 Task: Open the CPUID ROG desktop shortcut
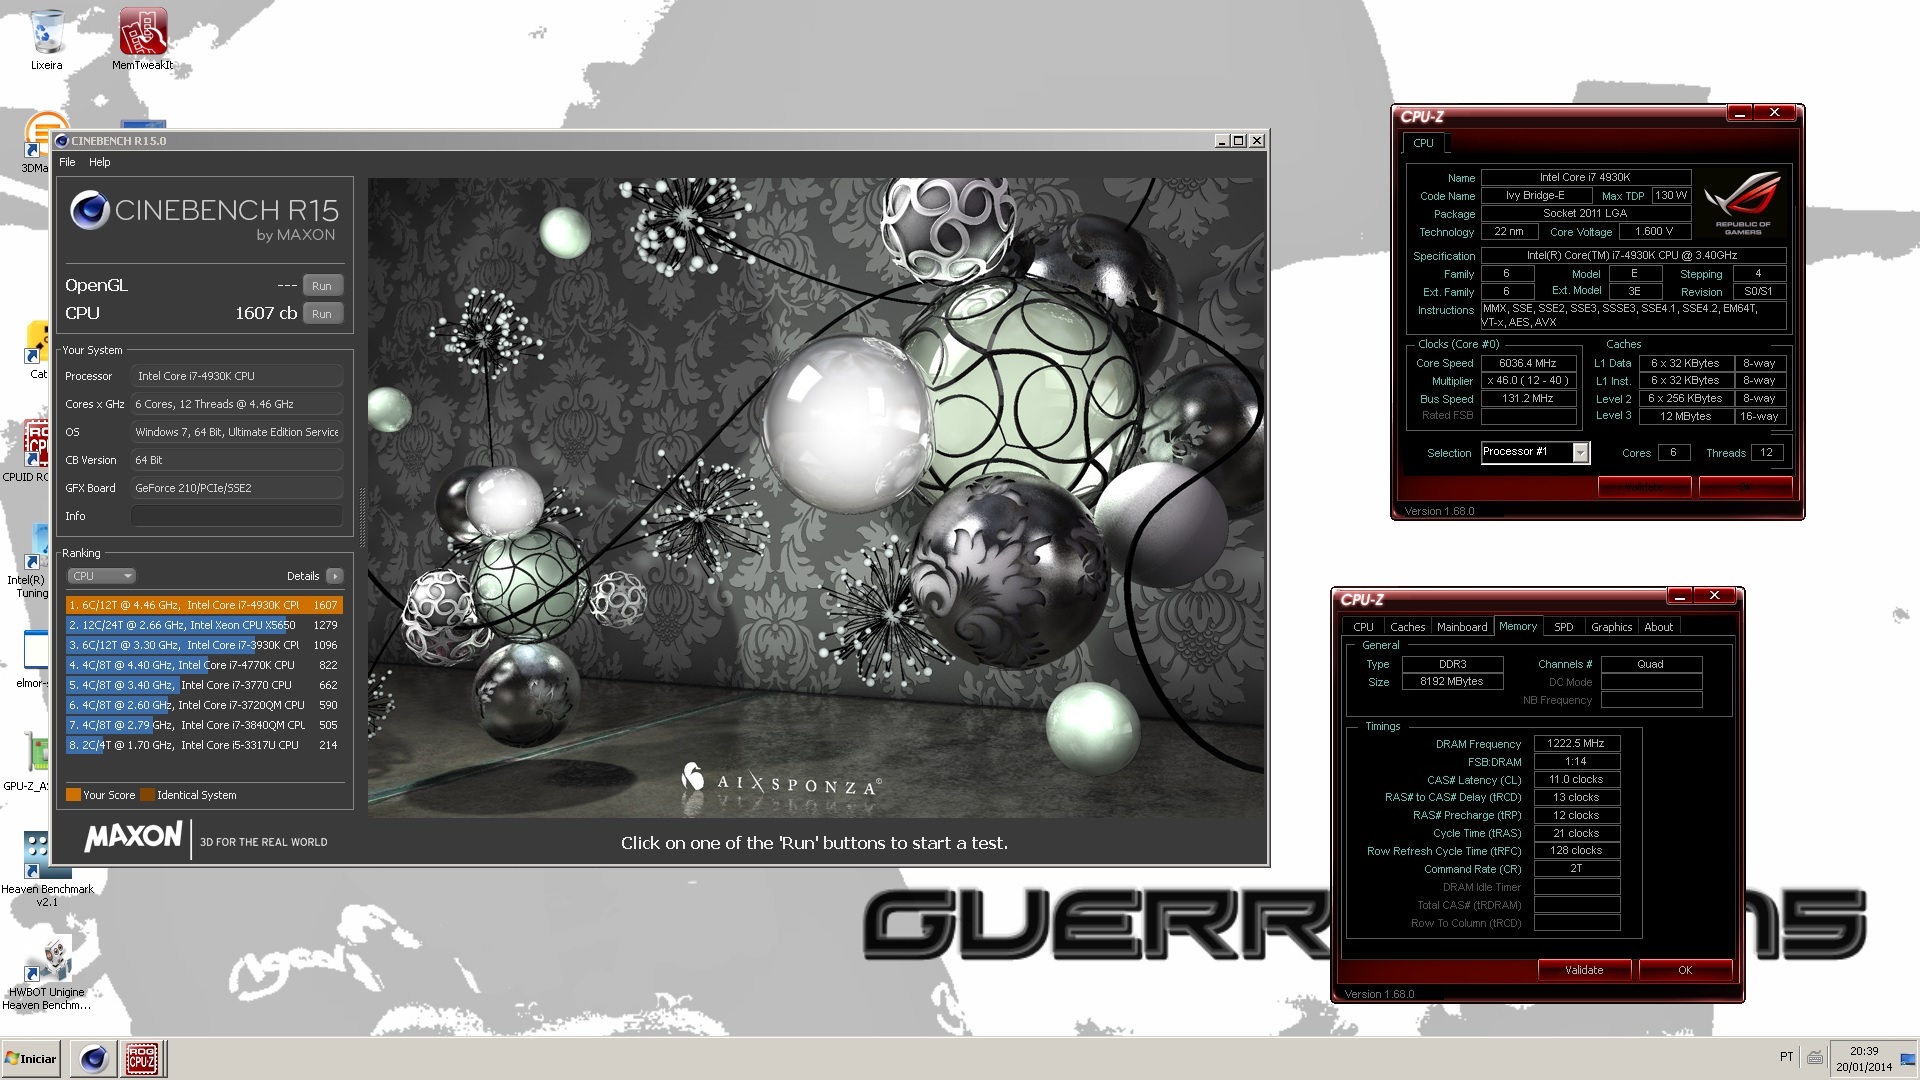(27, 452)
